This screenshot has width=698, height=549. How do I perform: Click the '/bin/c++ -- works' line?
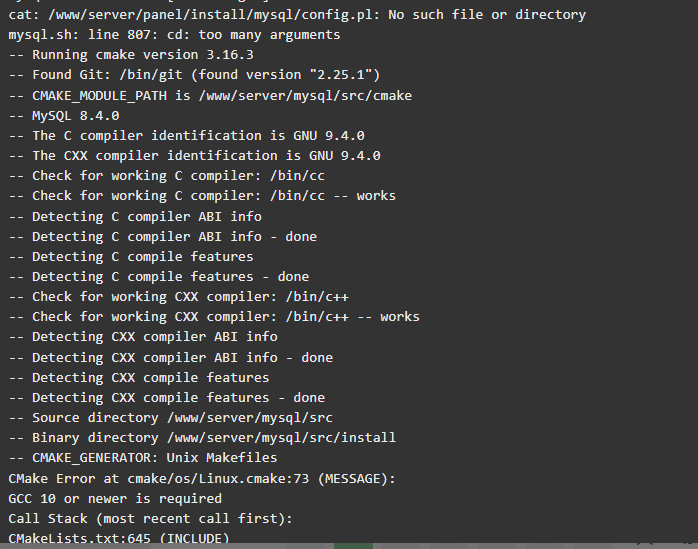click(214, 317)
